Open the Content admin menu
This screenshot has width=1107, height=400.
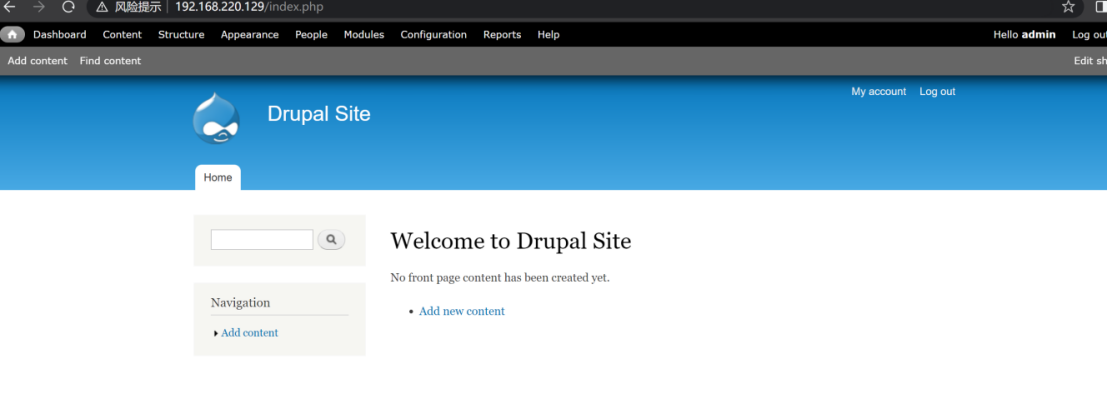pos(122,35)
